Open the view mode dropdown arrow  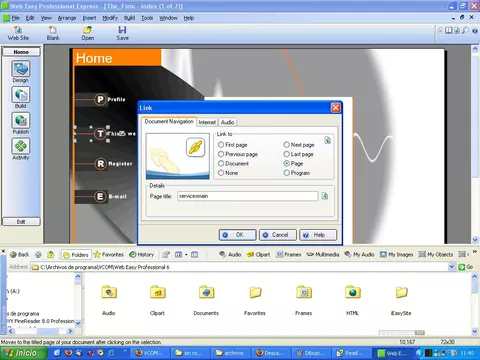tap(186, 255)
